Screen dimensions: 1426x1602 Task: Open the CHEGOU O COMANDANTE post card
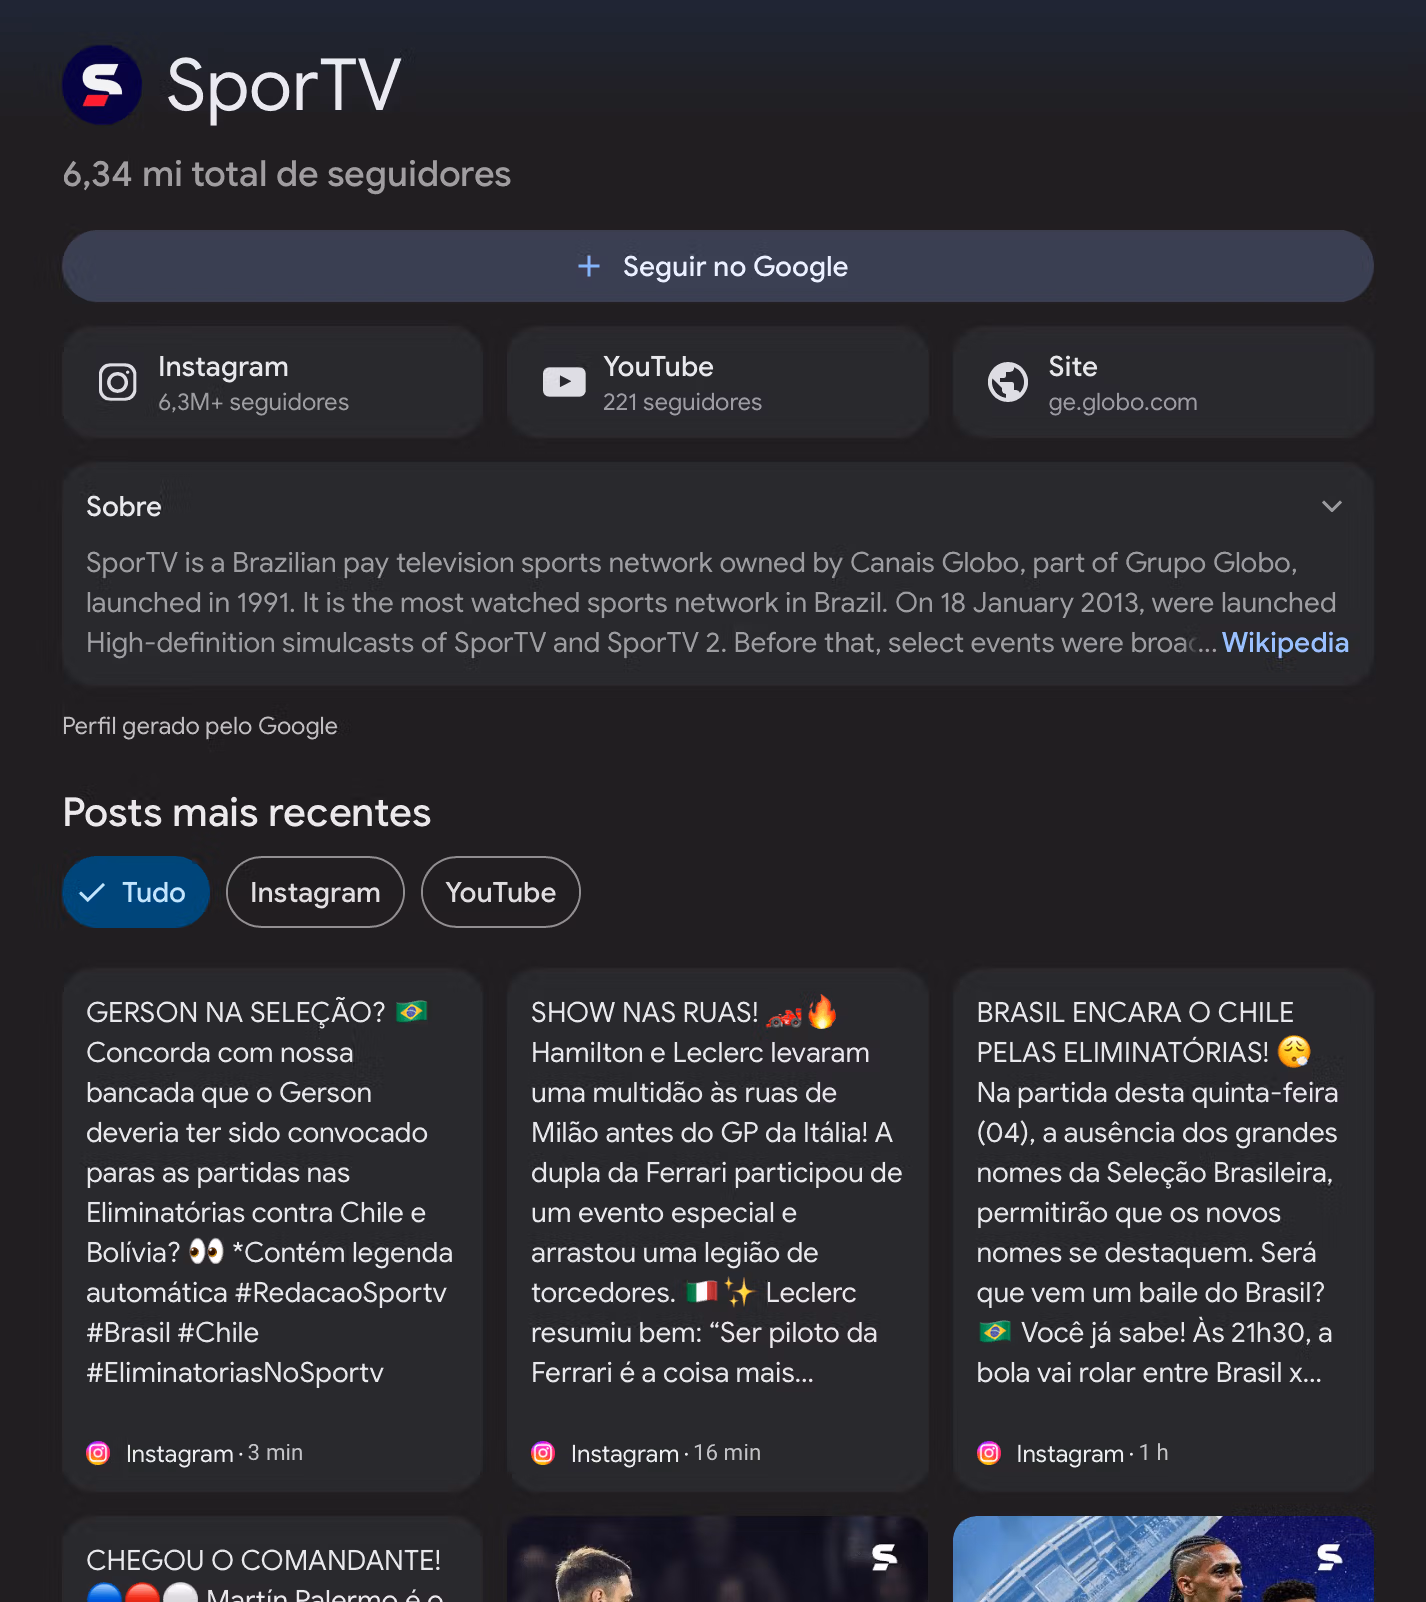(272, 1560)
